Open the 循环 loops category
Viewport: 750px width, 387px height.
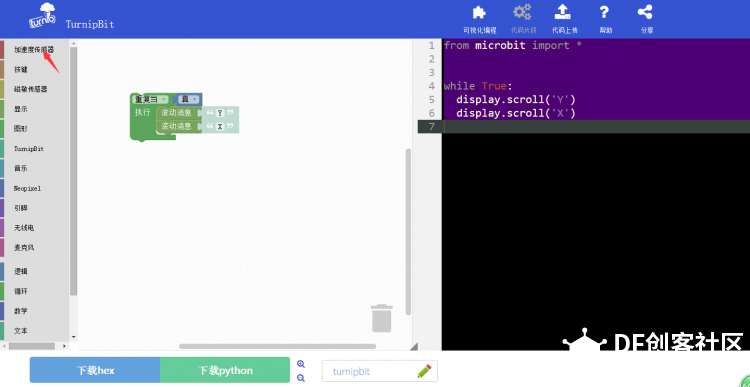pos(21,291)
